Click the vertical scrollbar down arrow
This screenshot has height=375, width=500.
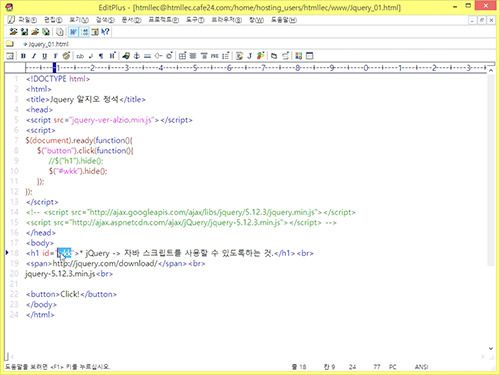pos(491,348)
